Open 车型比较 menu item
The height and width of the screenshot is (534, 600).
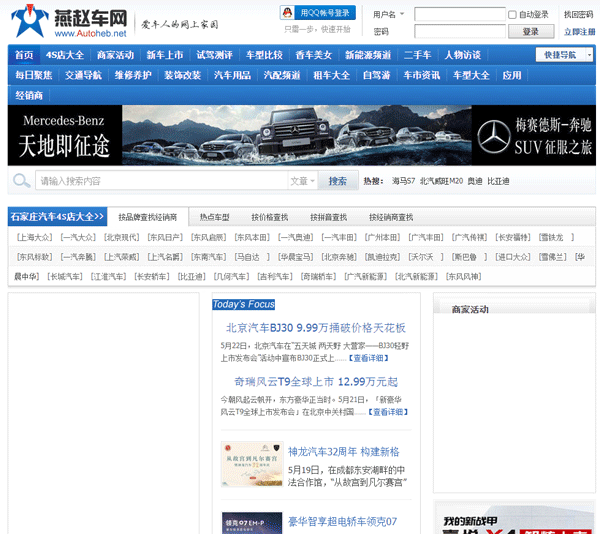click(x=264, y=55)
